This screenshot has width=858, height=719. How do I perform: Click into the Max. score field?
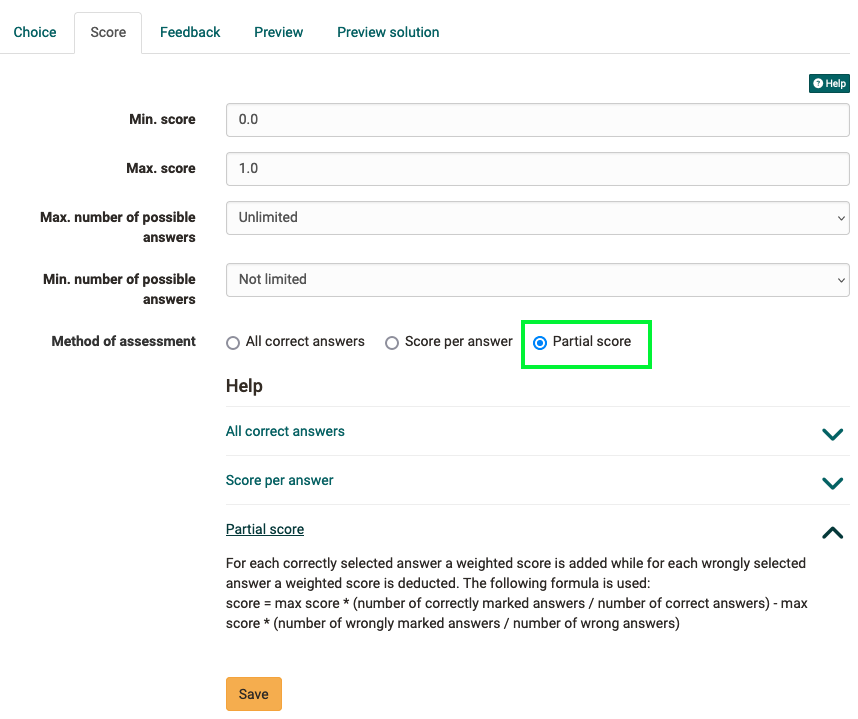[537, 168]
